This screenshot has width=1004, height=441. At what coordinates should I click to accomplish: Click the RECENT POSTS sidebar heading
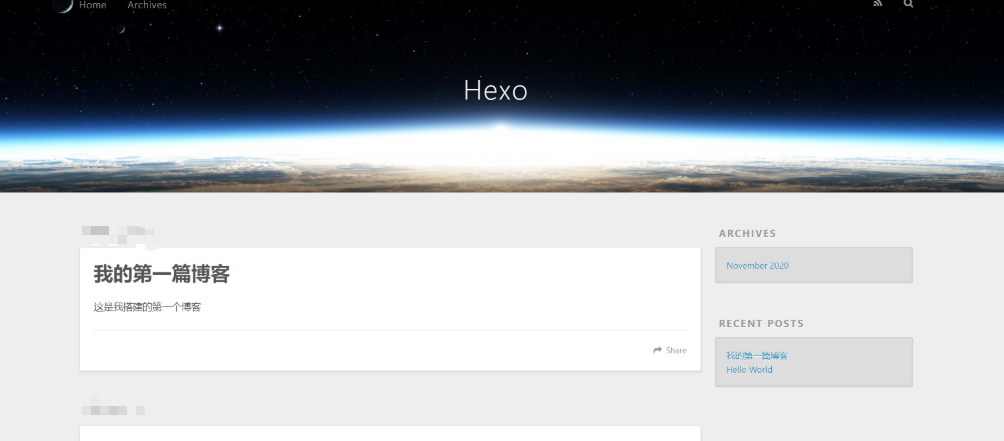[761, 324]
